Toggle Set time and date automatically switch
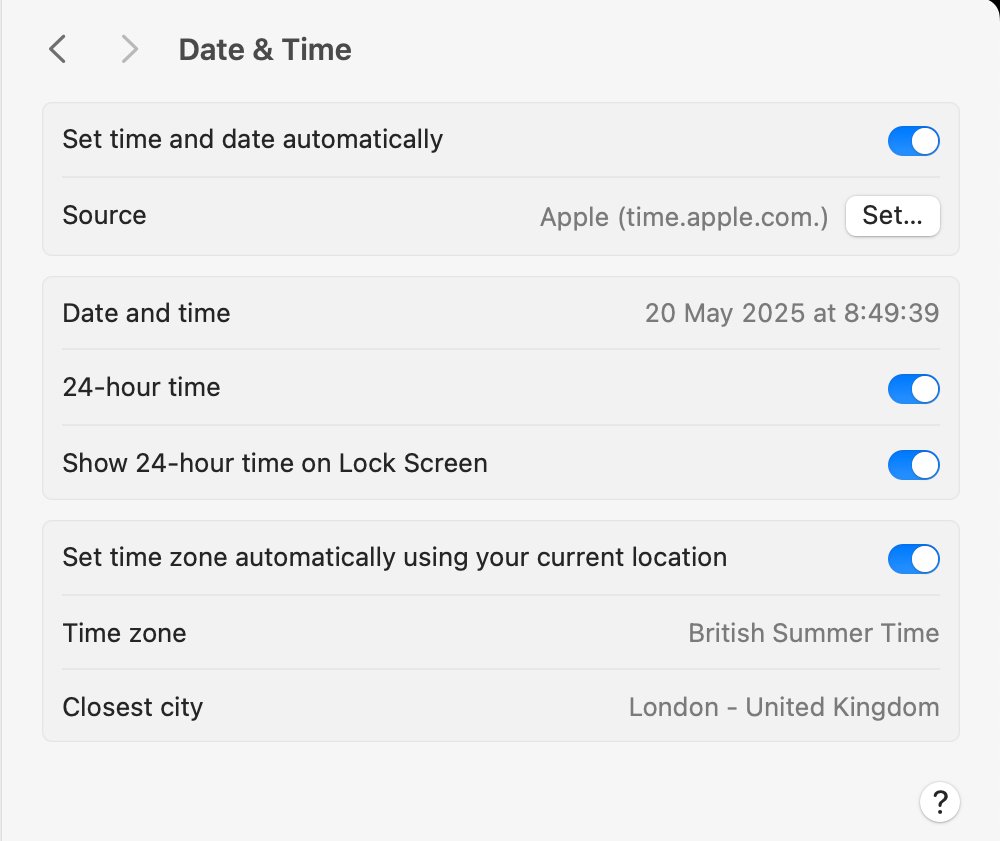Viewport: 1000px width, 841px height. coord(913,141)
